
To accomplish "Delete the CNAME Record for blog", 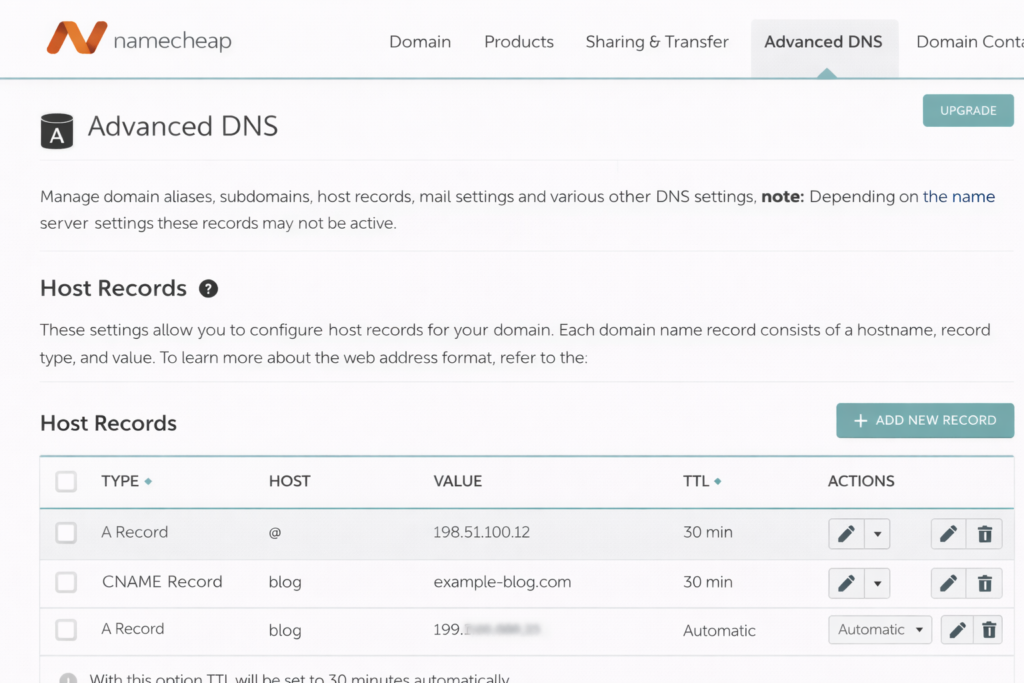I will tap(985, 582).
